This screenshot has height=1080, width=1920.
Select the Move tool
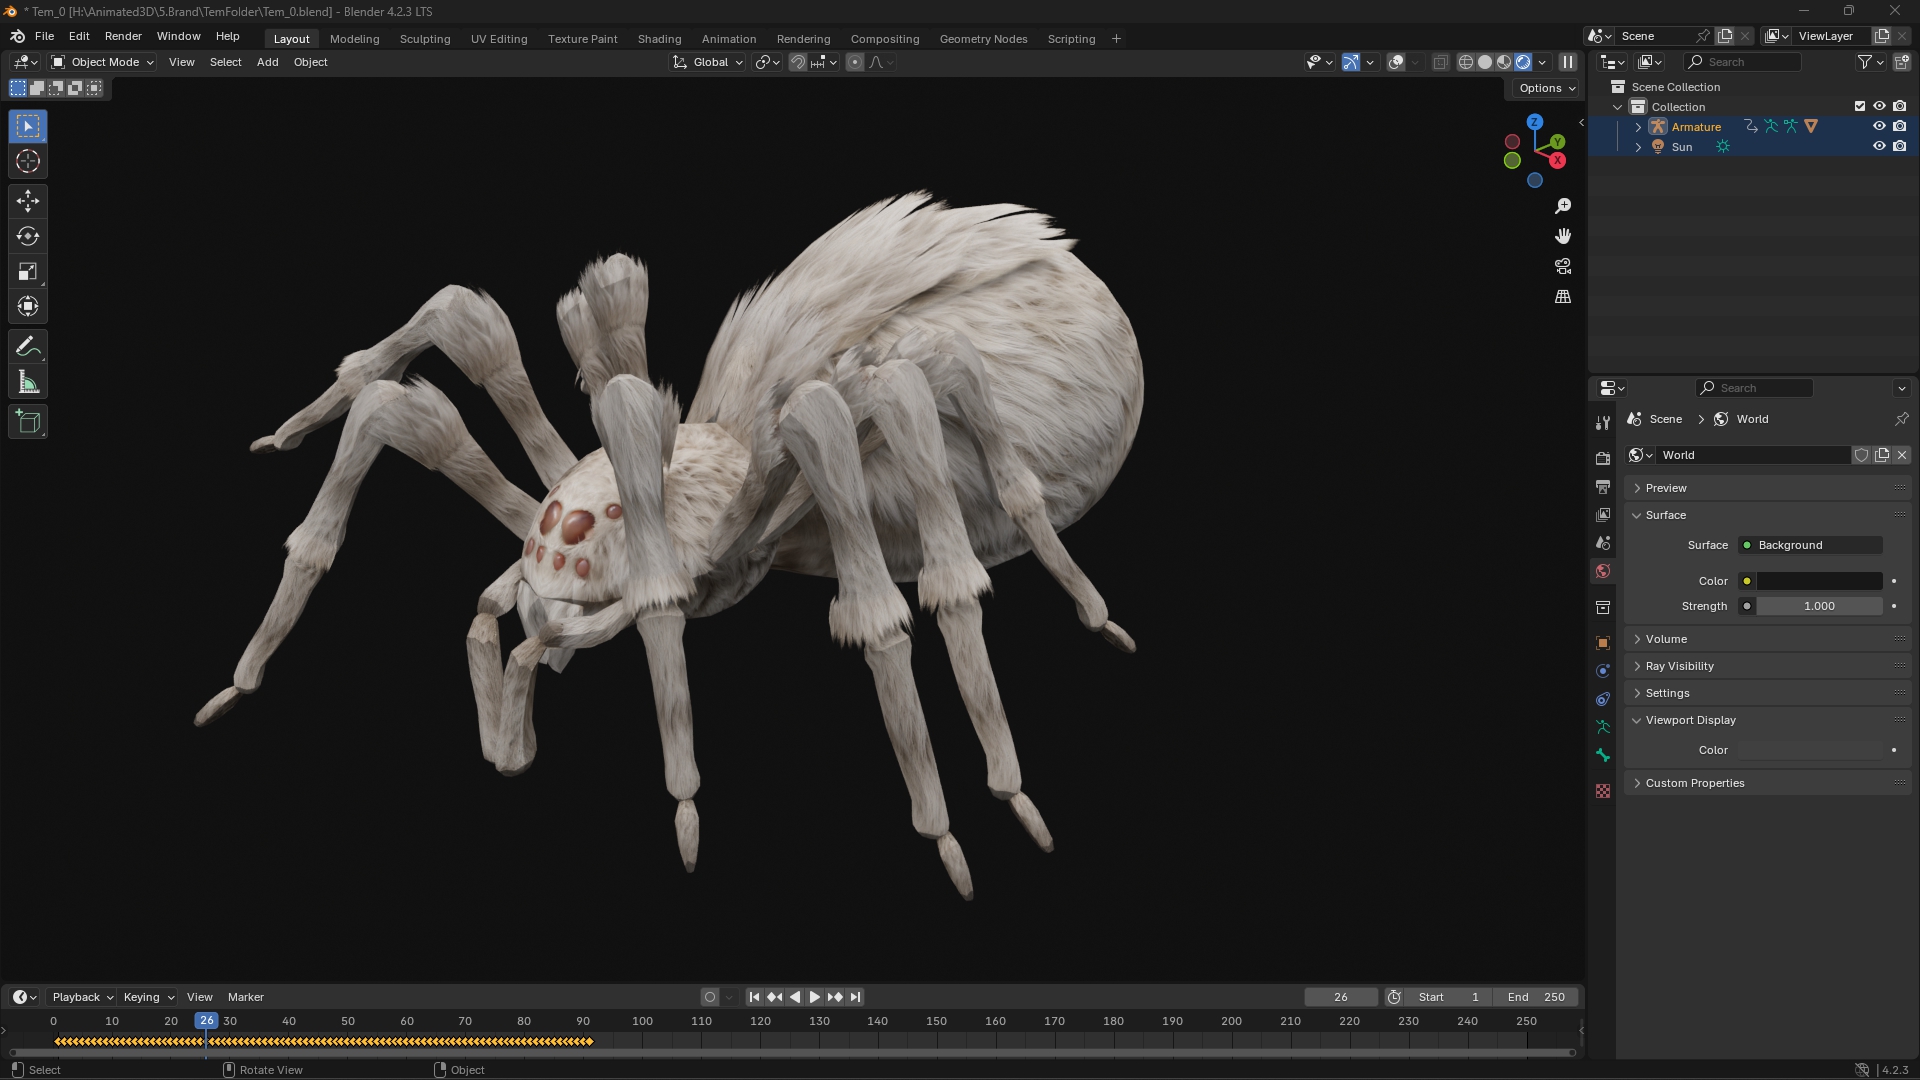27,201
